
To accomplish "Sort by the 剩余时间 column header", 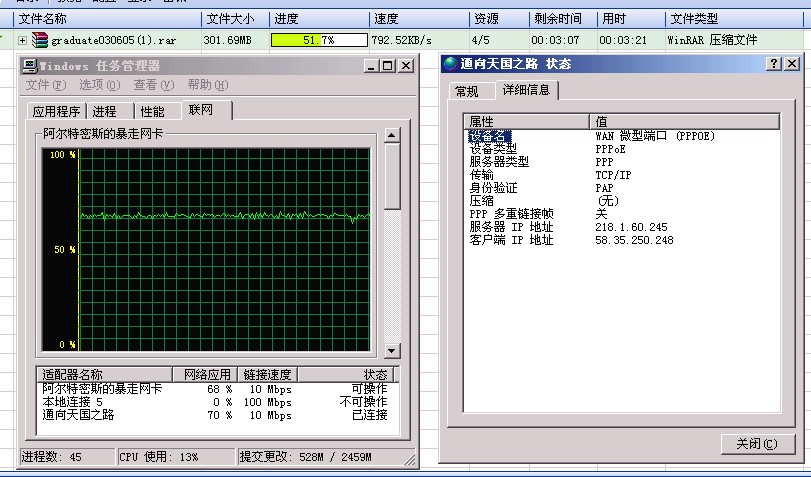I will pyautogui.click(x=563, y=19).
